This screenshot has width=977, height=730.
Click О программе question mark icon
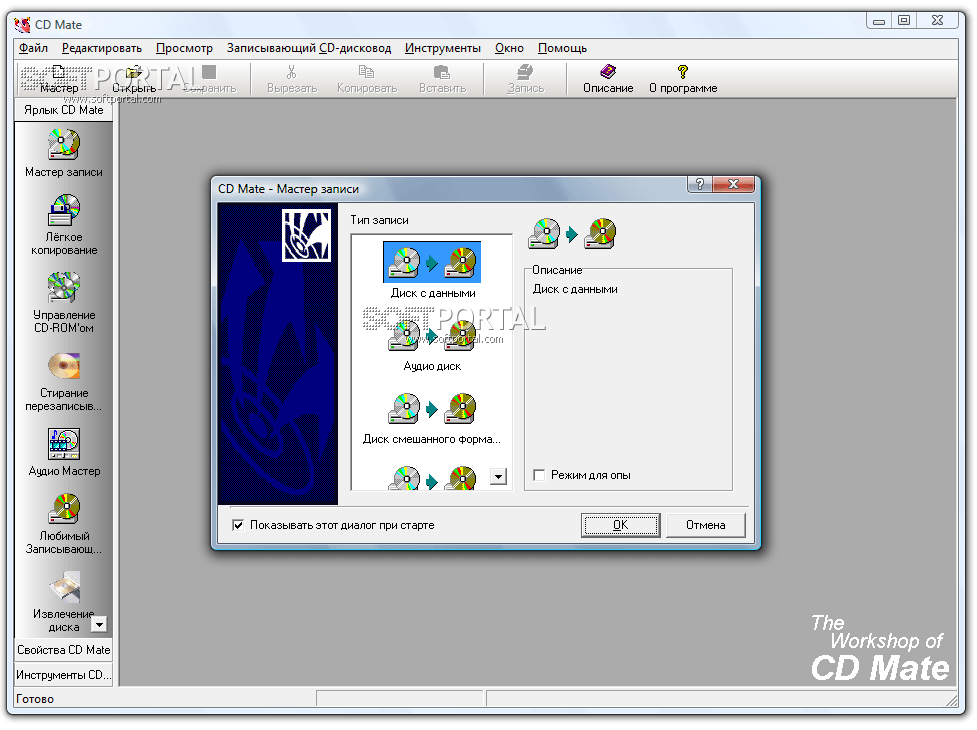(683, 72)
